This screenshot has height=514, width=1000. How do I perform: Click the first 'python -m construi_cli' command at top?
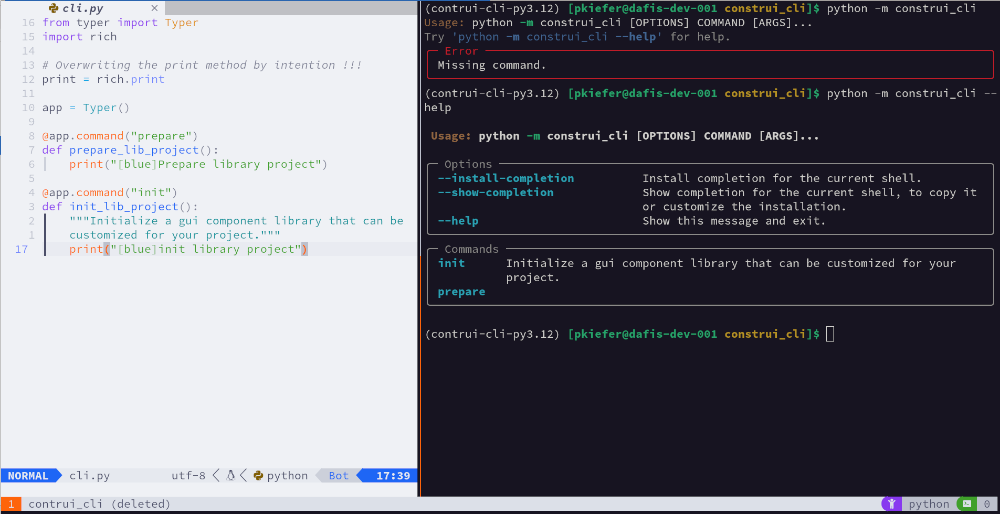click(901, 8)
